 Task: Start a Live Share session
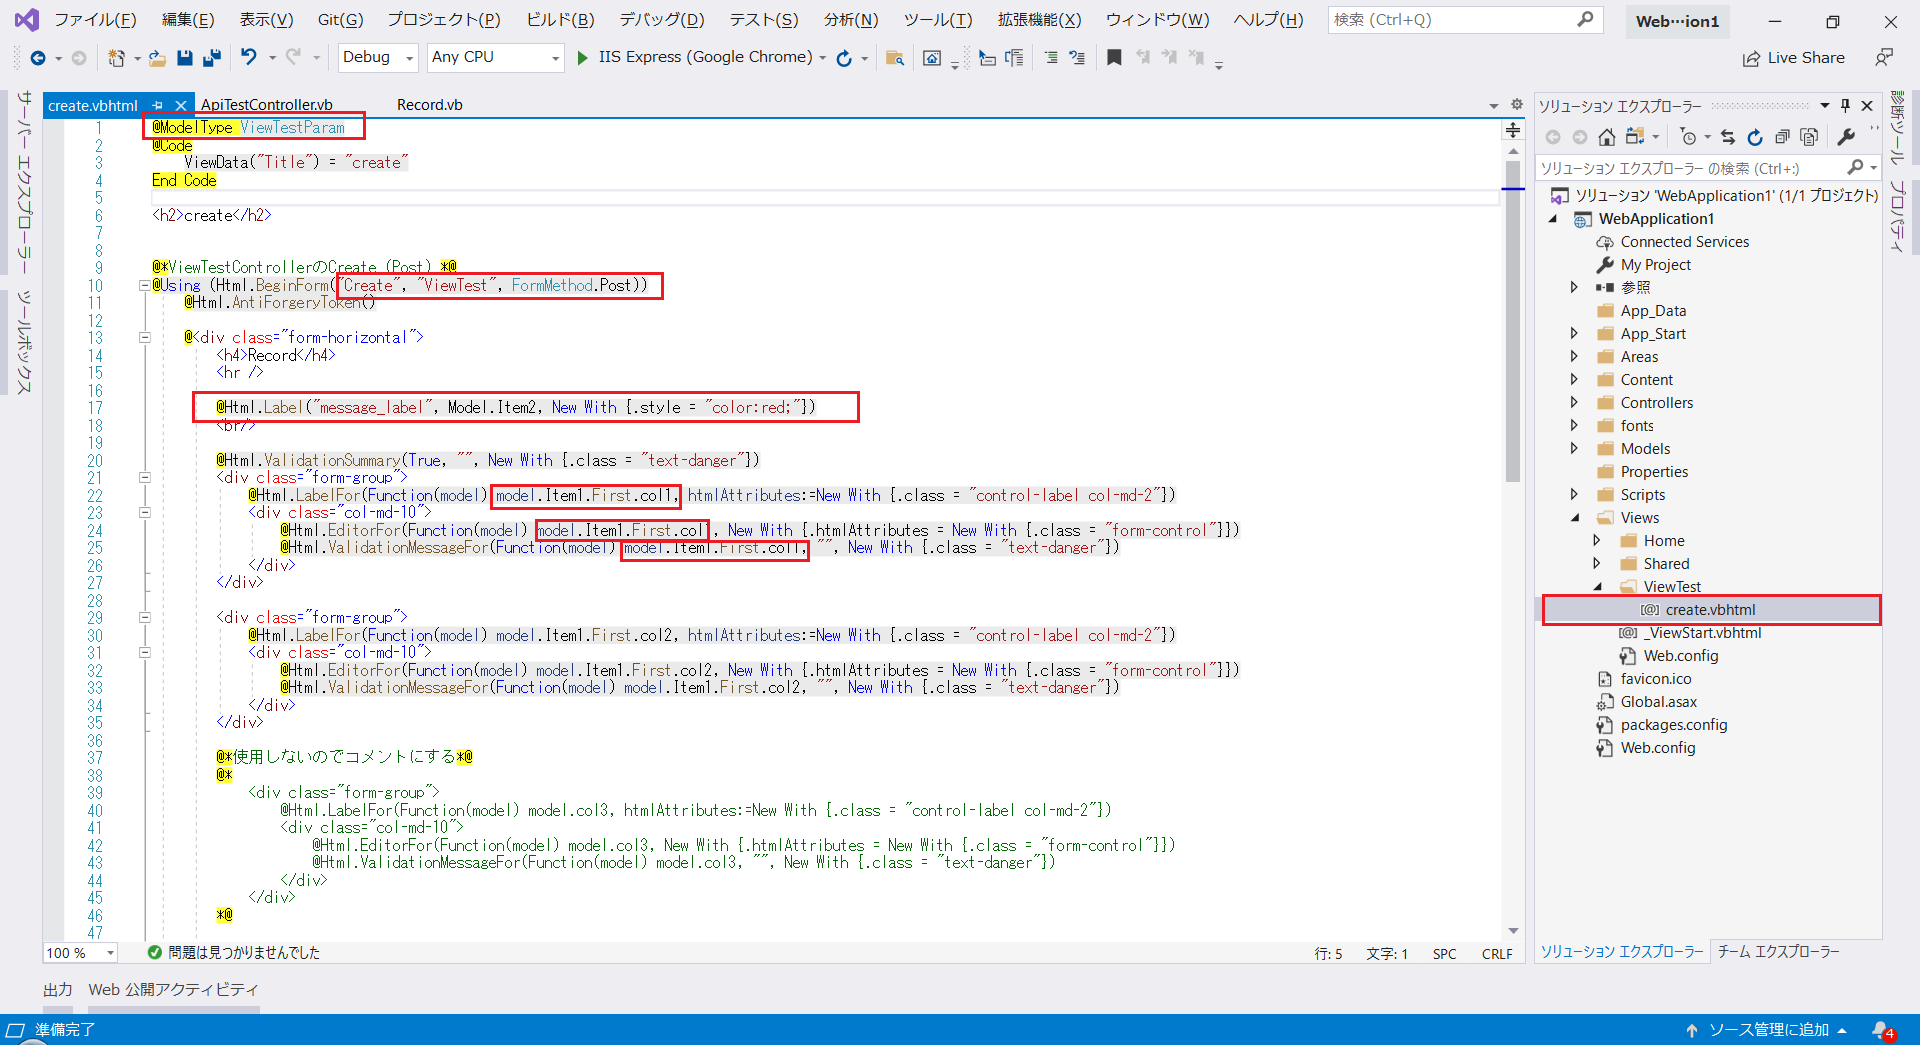(x=1795, y=57)
